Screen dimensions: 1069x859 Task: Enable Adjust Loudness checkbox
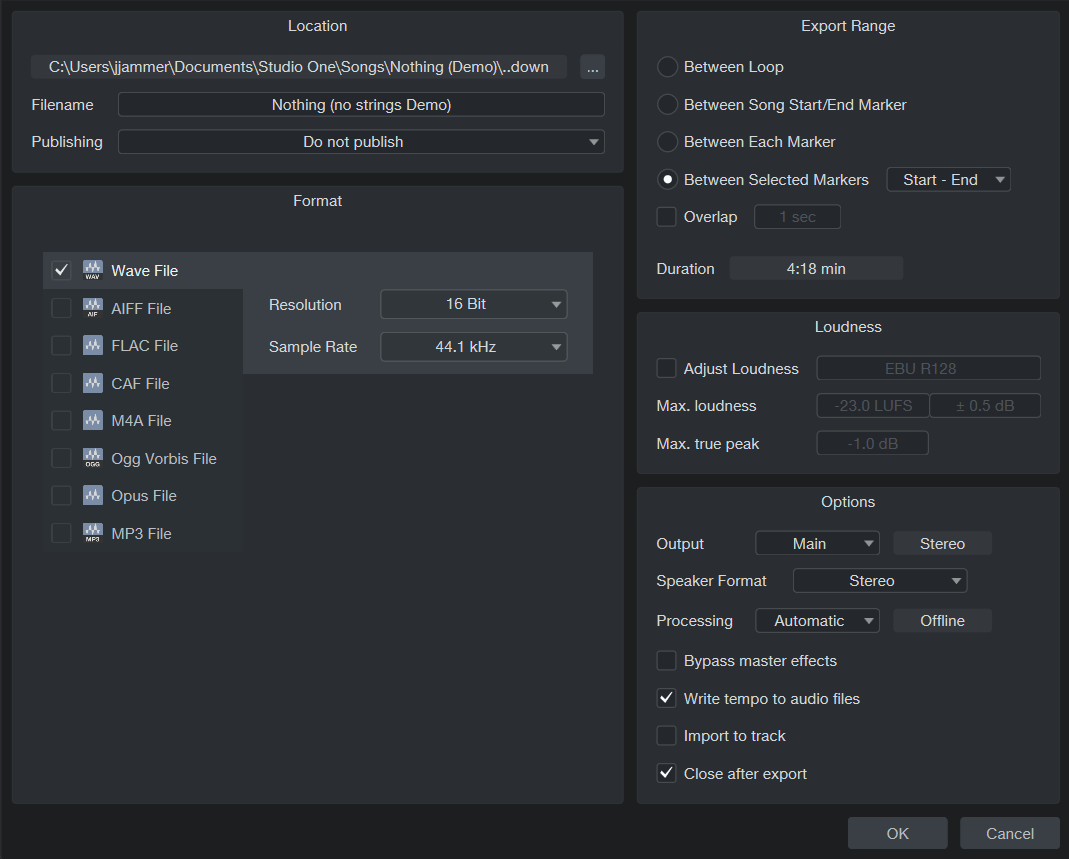666,368
